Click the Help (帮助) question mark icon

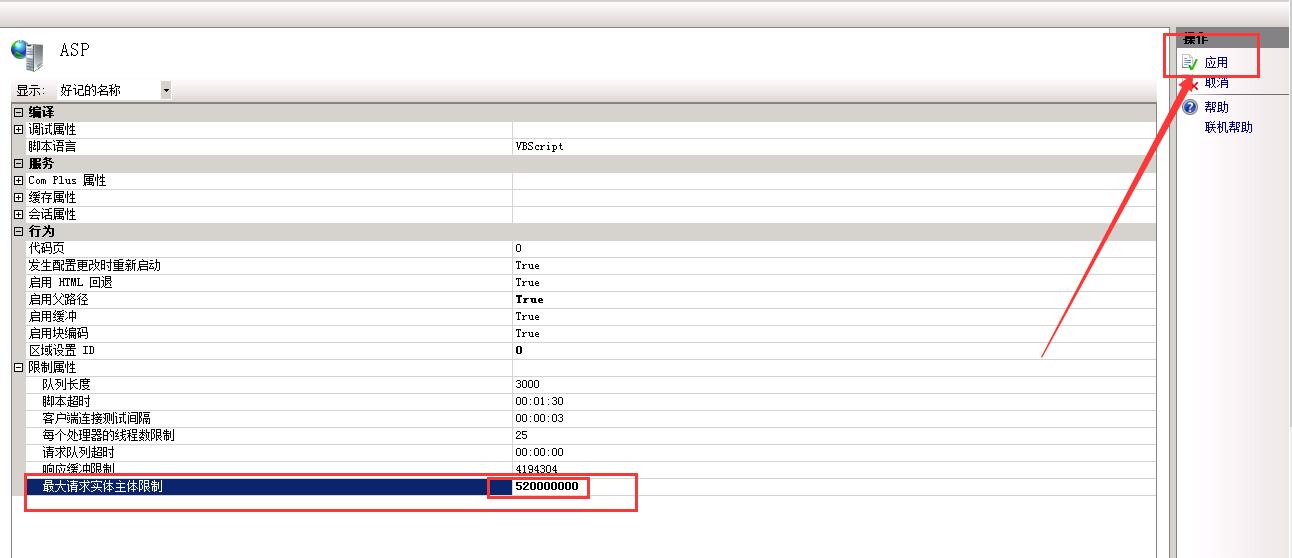coord(1190,107)
